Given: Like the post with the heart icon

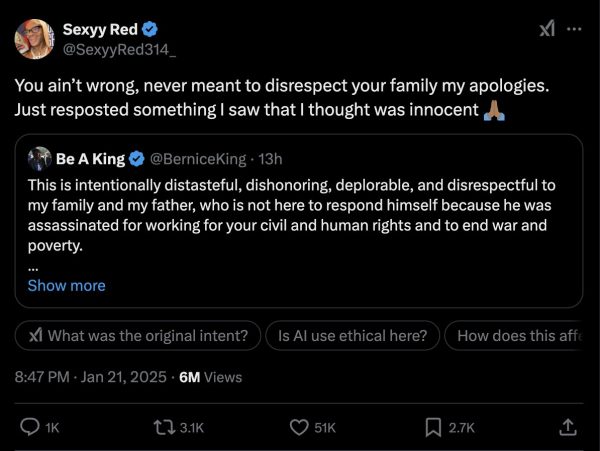Looking at the screenshot, I should click(x=298, y=427).
